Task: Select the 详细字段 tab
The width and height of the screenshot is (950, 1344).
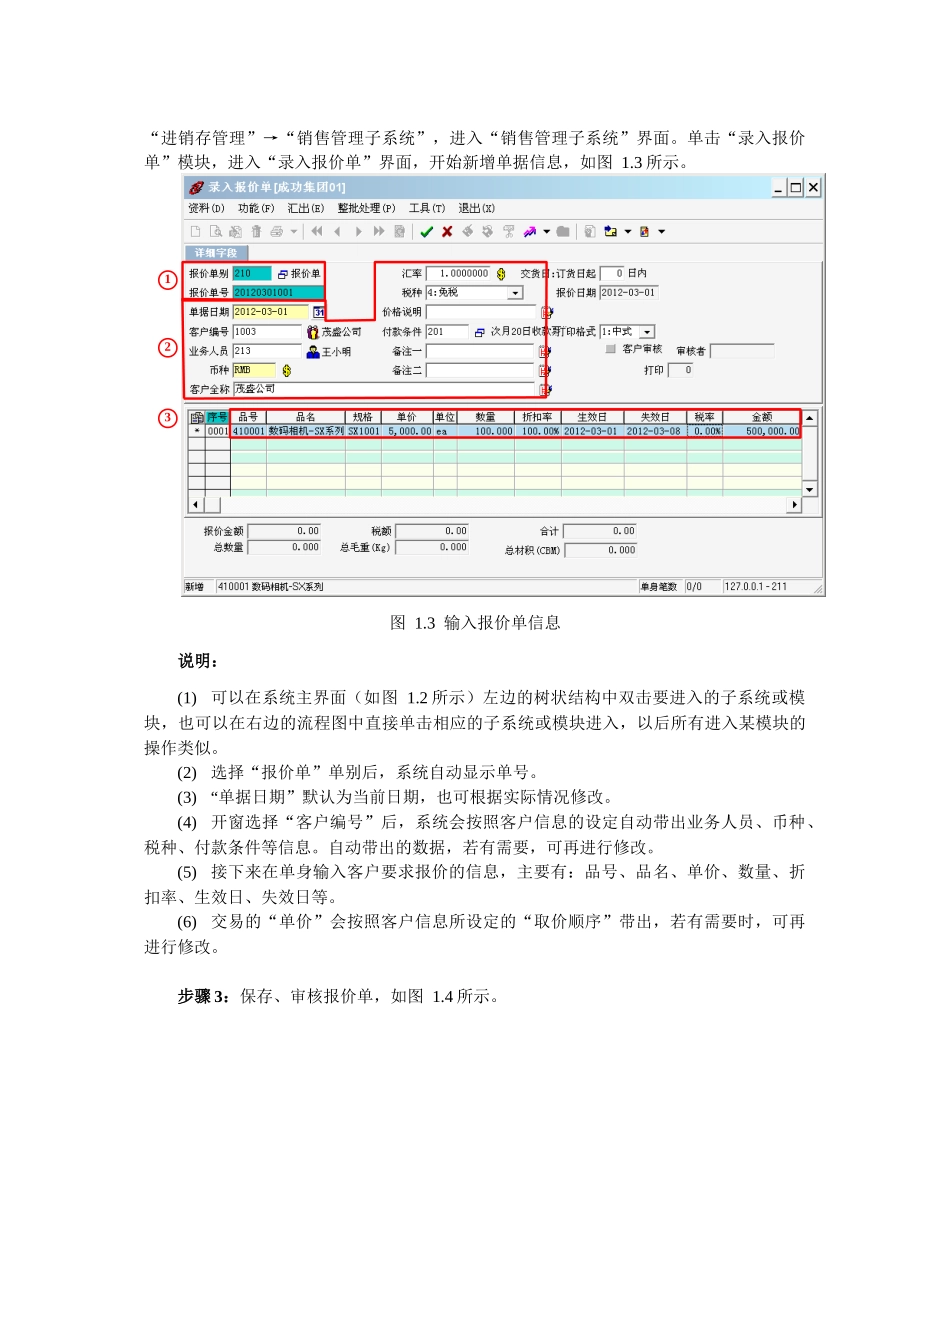Action: pos(215,253)
